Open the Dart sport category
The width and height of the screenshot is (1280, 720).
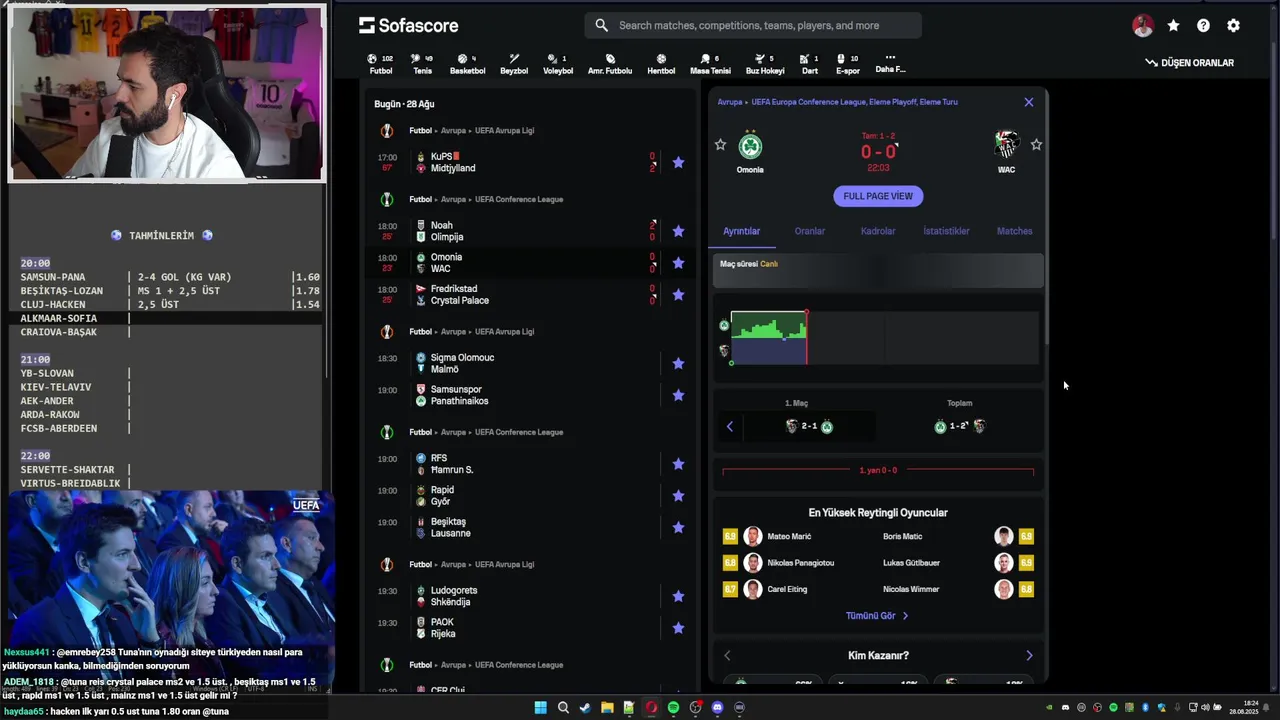pos(810,64)
